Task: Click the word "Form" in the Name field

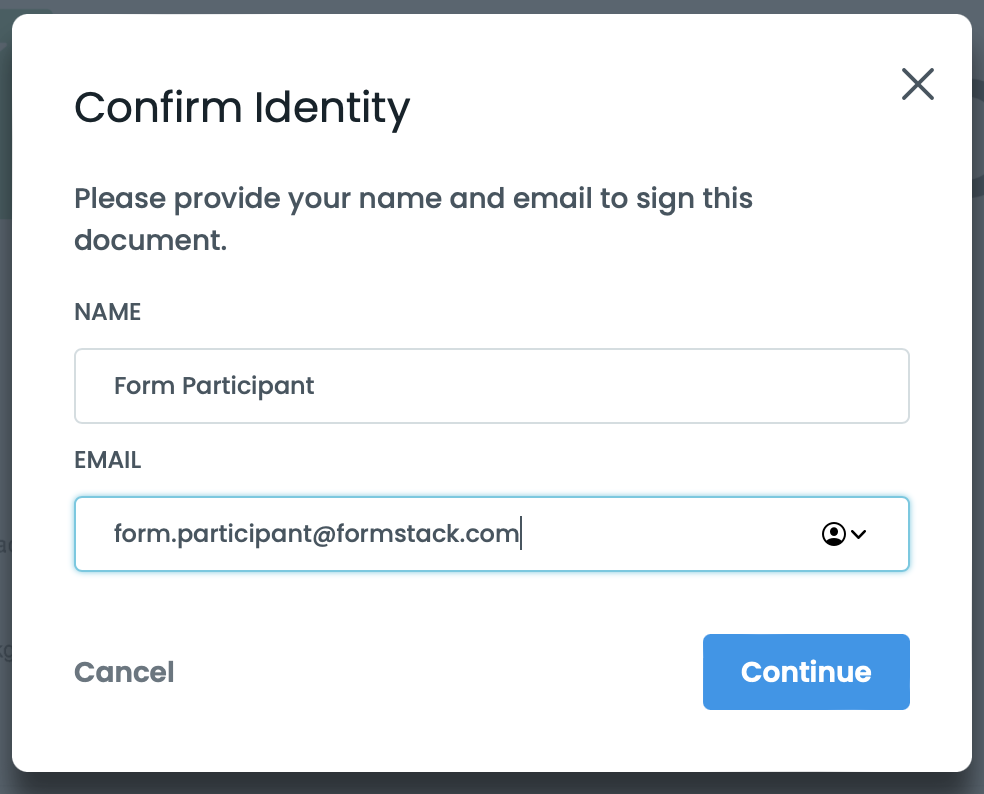Action: [x=143, y=386]
